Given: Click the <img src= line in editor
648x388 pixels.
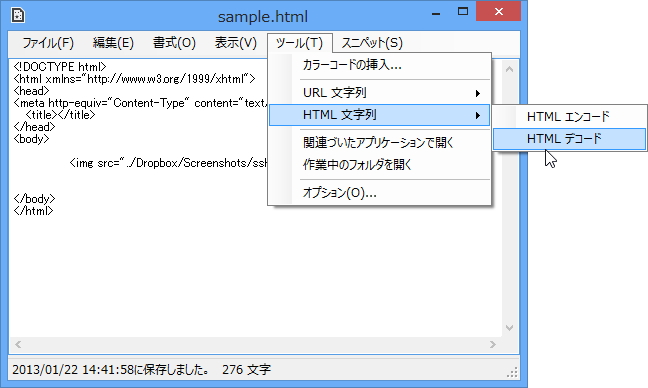Looking at the screenshot, I should [169, 163].
